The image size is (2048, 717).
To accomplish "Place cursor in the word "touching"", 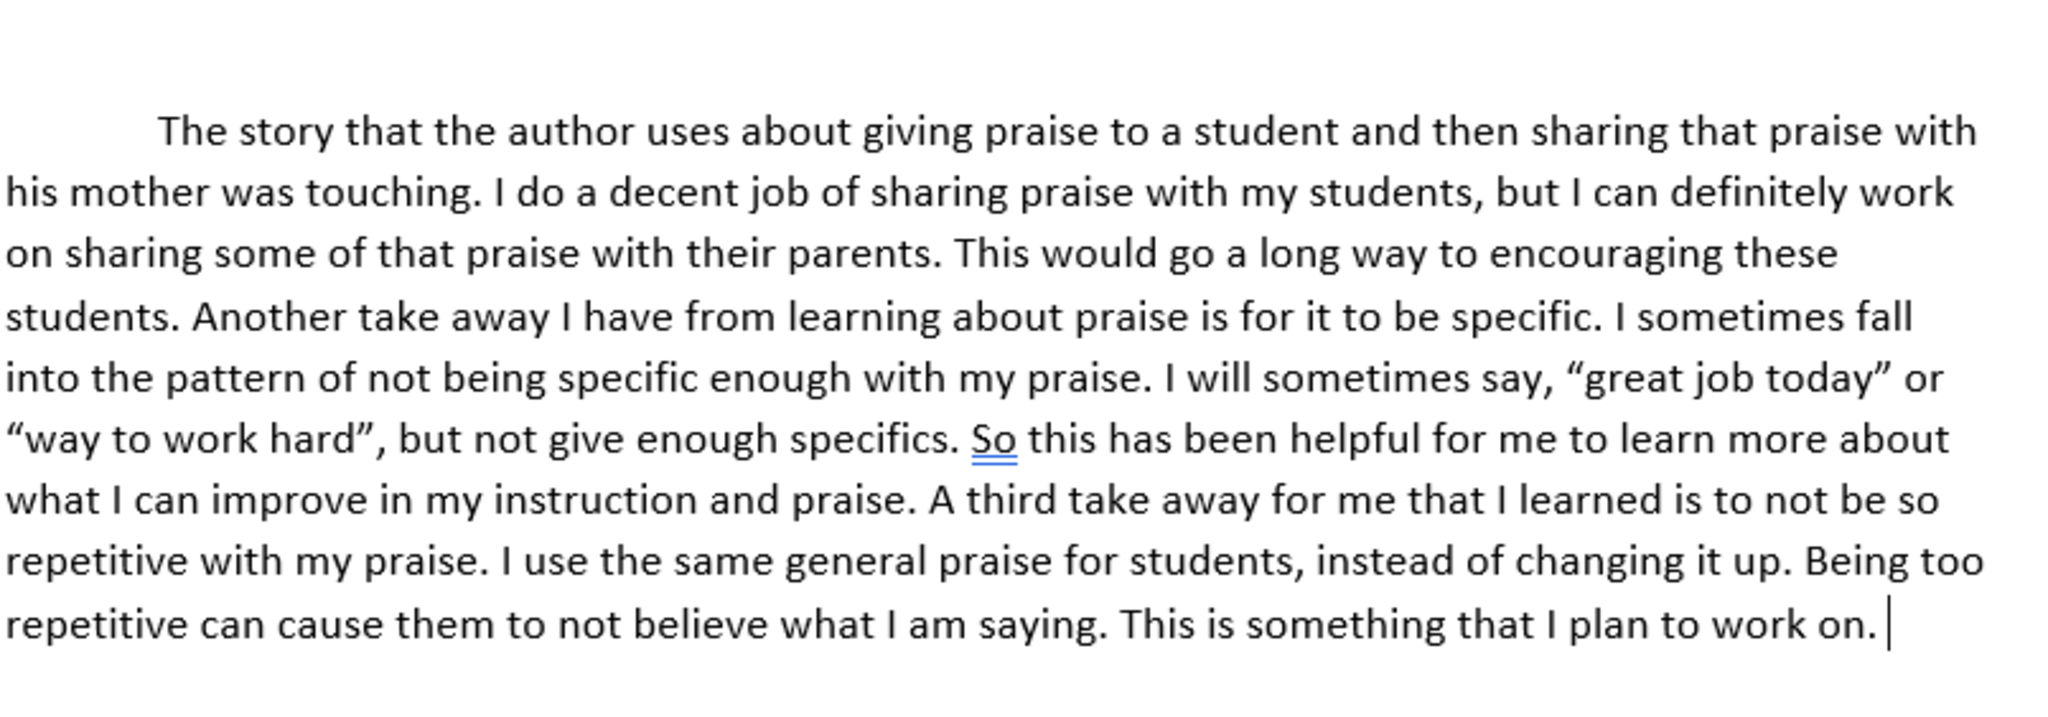I will click(392, 193).
